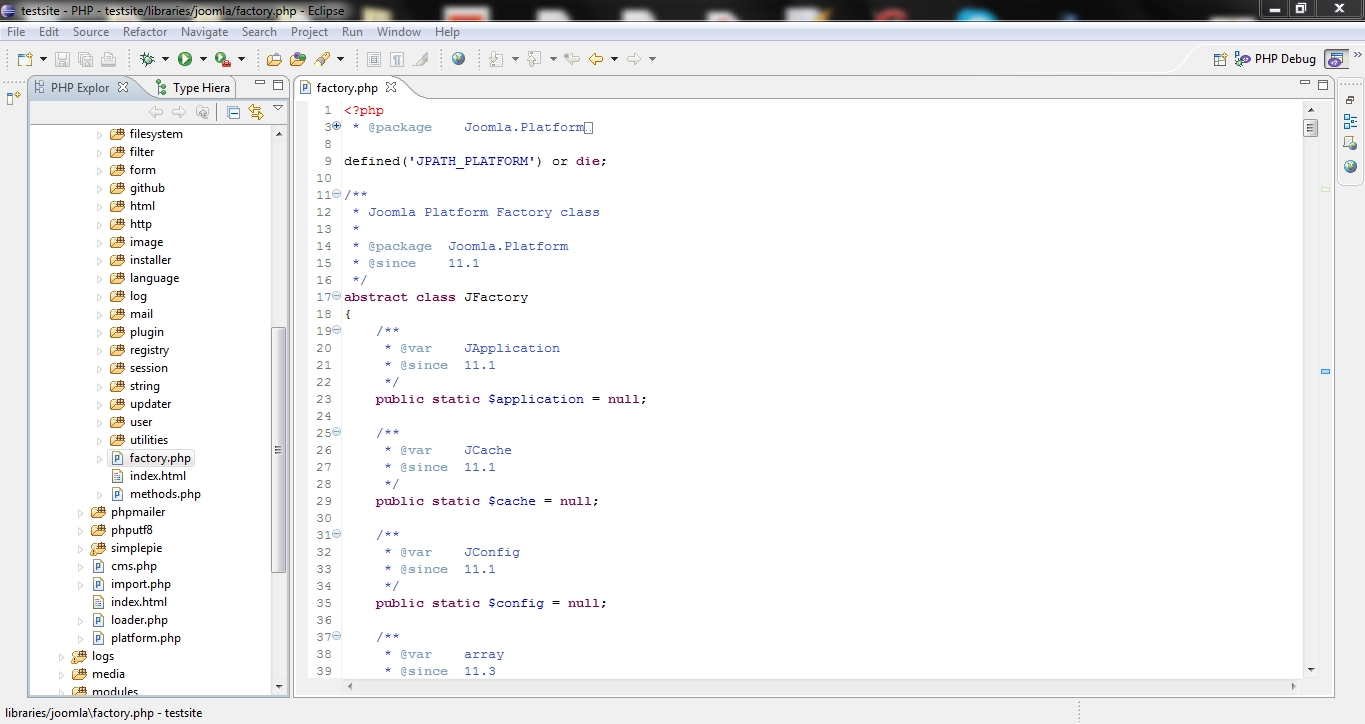Open the File menu

pos(16,32)
